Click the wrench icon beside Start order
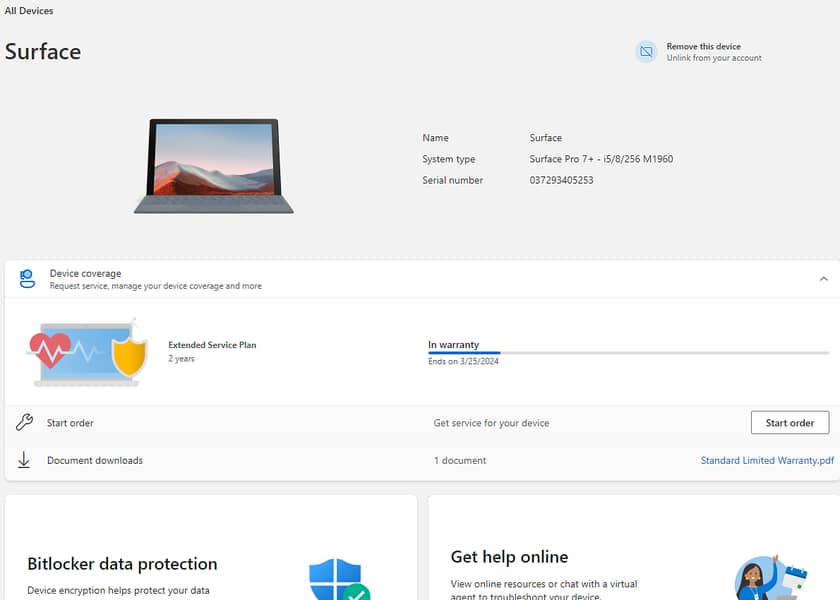 point(25,423)
